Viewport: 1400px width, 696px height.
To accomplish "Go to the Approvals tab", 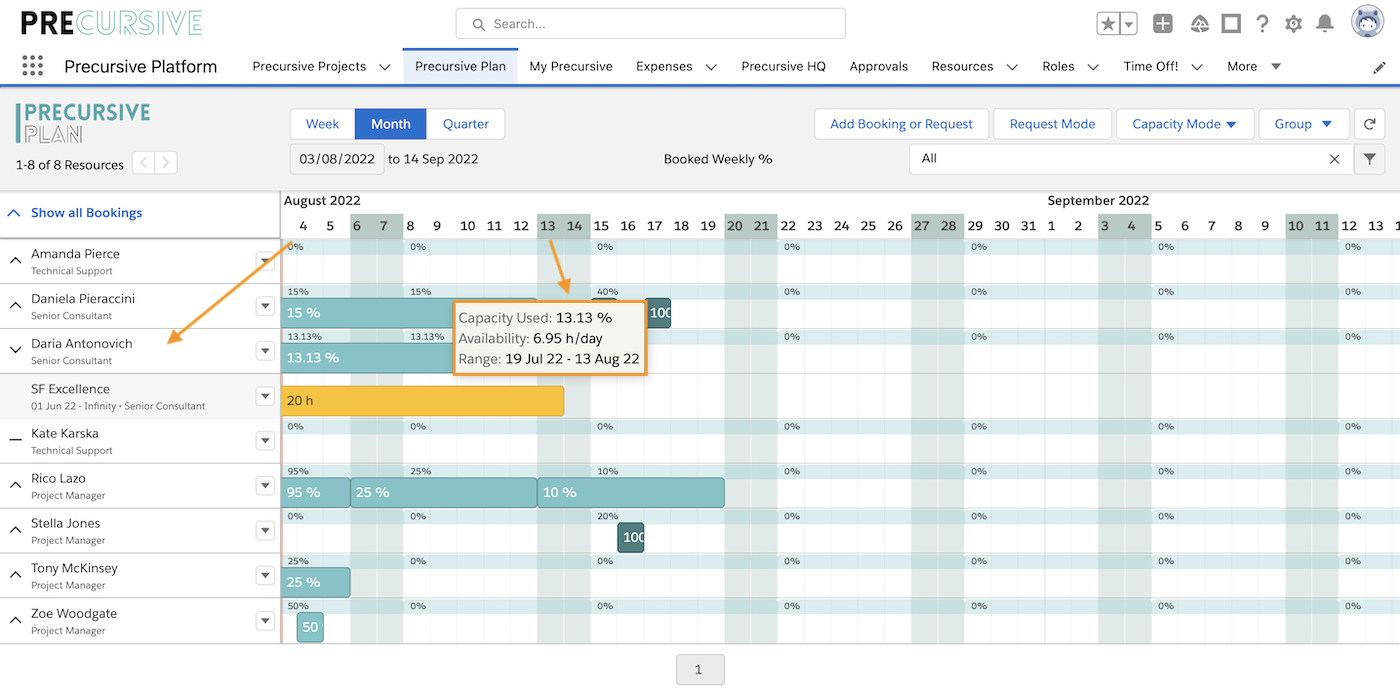I will pos(879,67).
